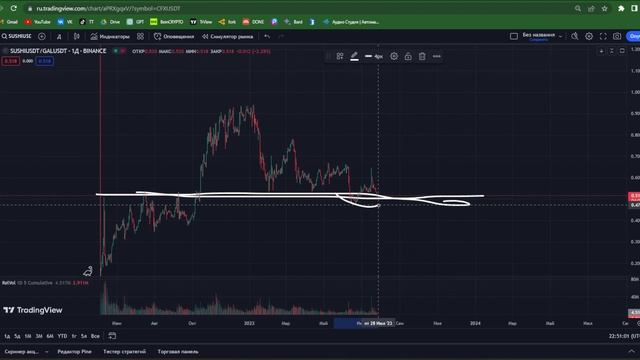Maximize the chart pane icon
640x360 pixels.
pos(622,51)
